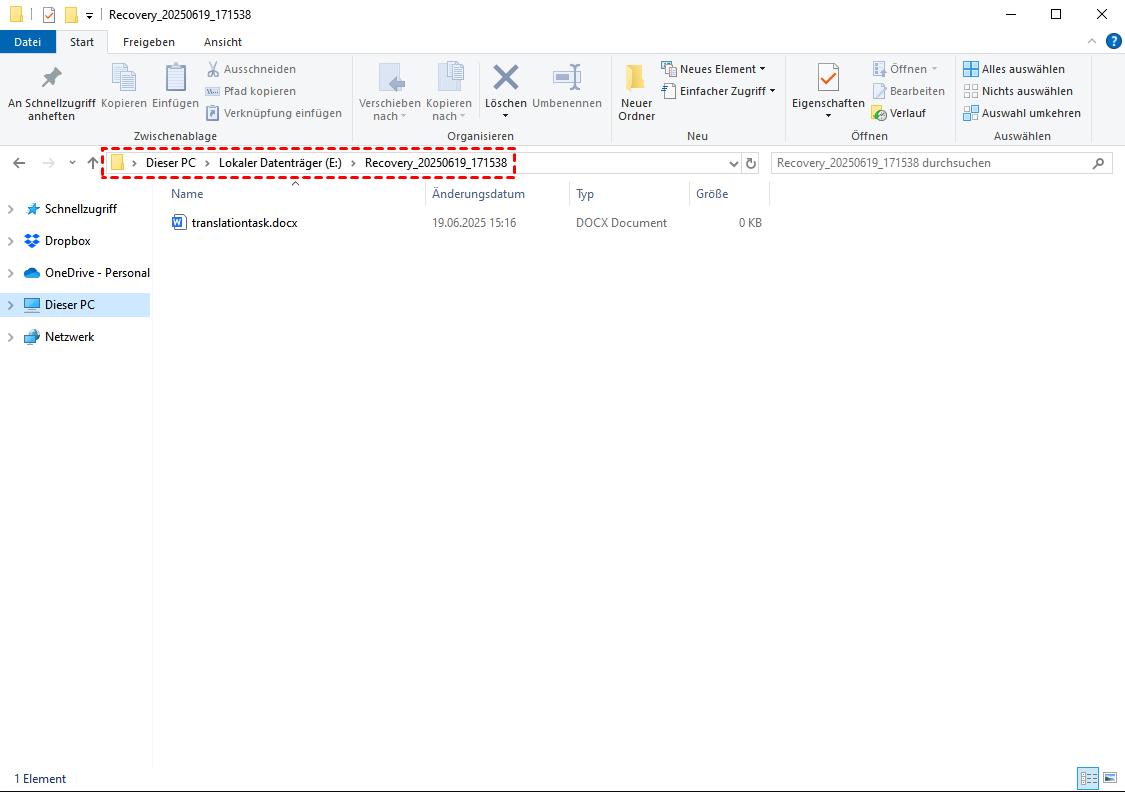This screenshot has height=792, width=1125.
Task: Go forward with the right arrow
Action: (49, 163)
